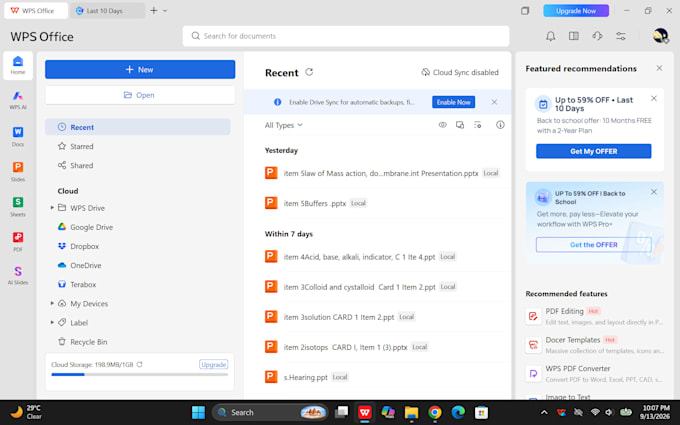Open Windows Start menu
This screenshot has width=680, height=425.
tap(198, 412)
